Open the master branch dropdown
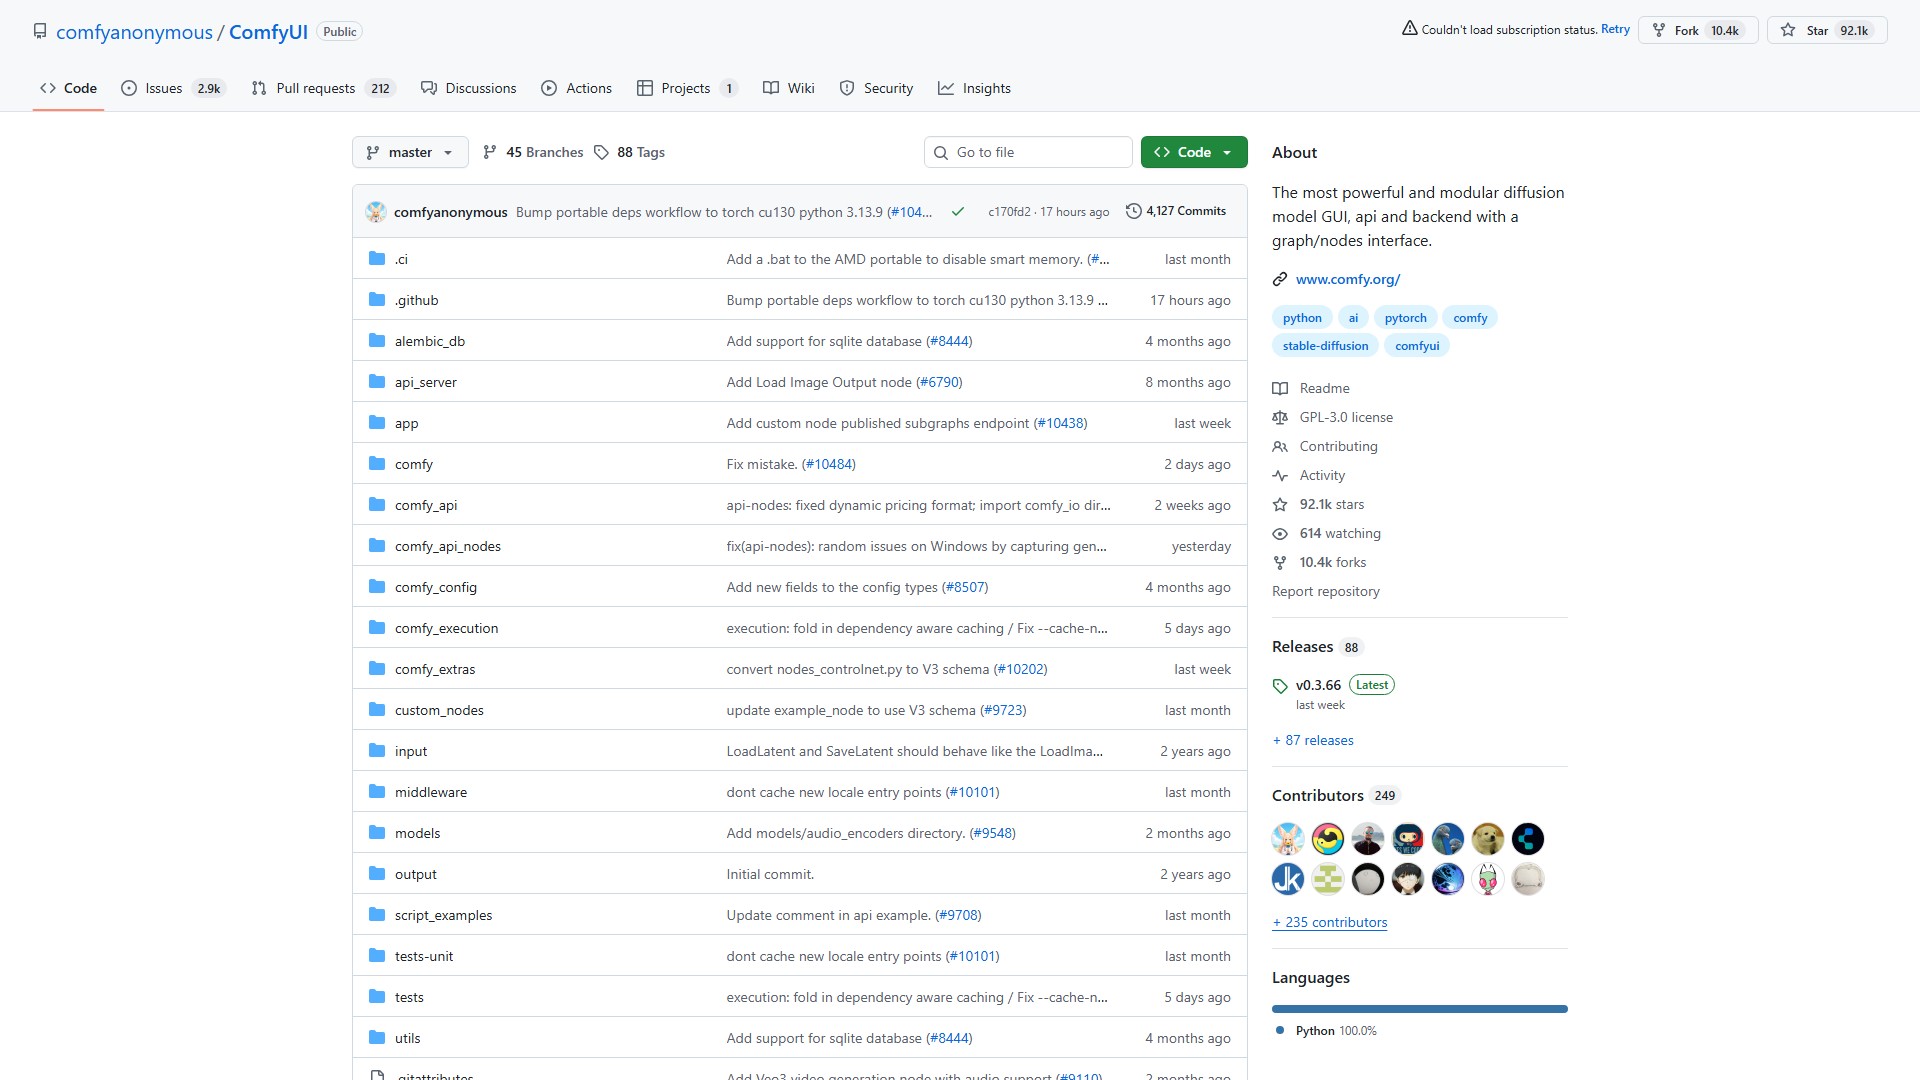The width and height of the screenshot is (1920, 1080). tap(410, 152)
